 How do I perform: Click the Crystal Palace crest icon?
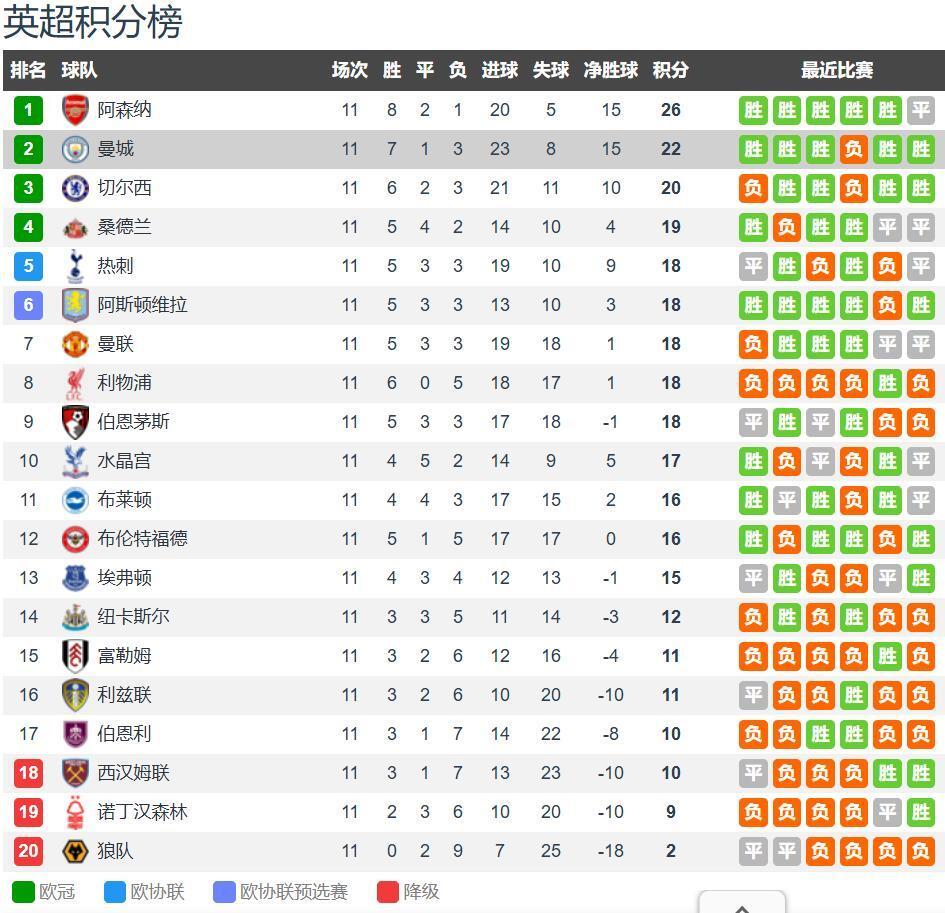[x=75, y=461]
